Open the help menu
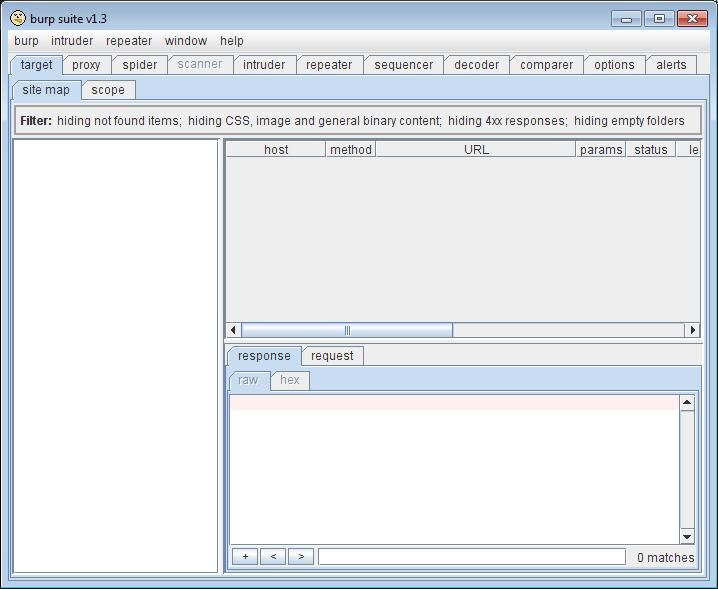 point(231,41)
